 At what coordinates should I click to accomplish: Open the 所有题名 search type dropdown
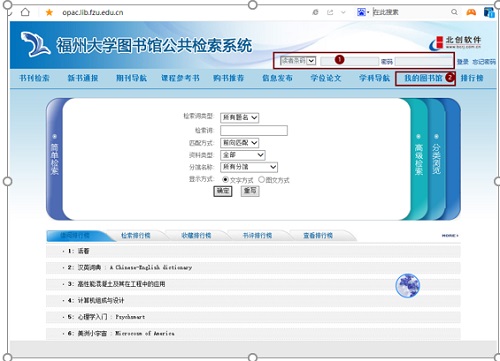click(239, 117)
